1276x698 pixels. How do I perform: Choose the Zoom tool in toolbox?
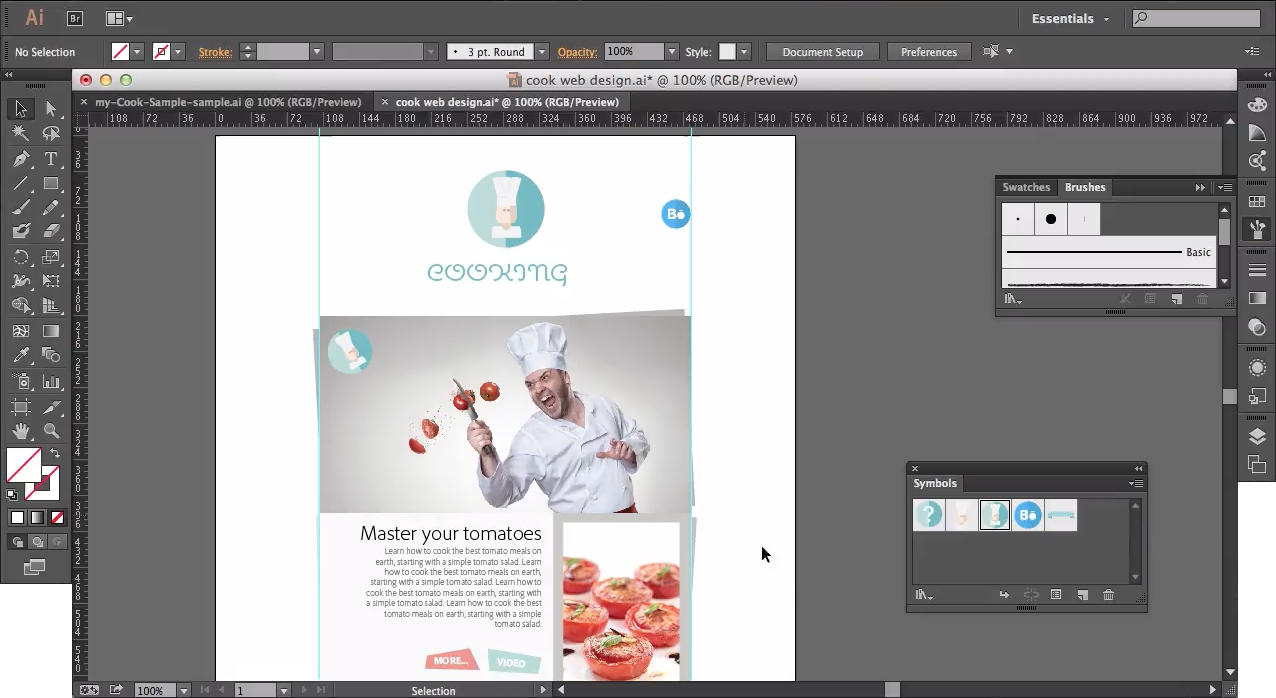[x=51, y=432]
